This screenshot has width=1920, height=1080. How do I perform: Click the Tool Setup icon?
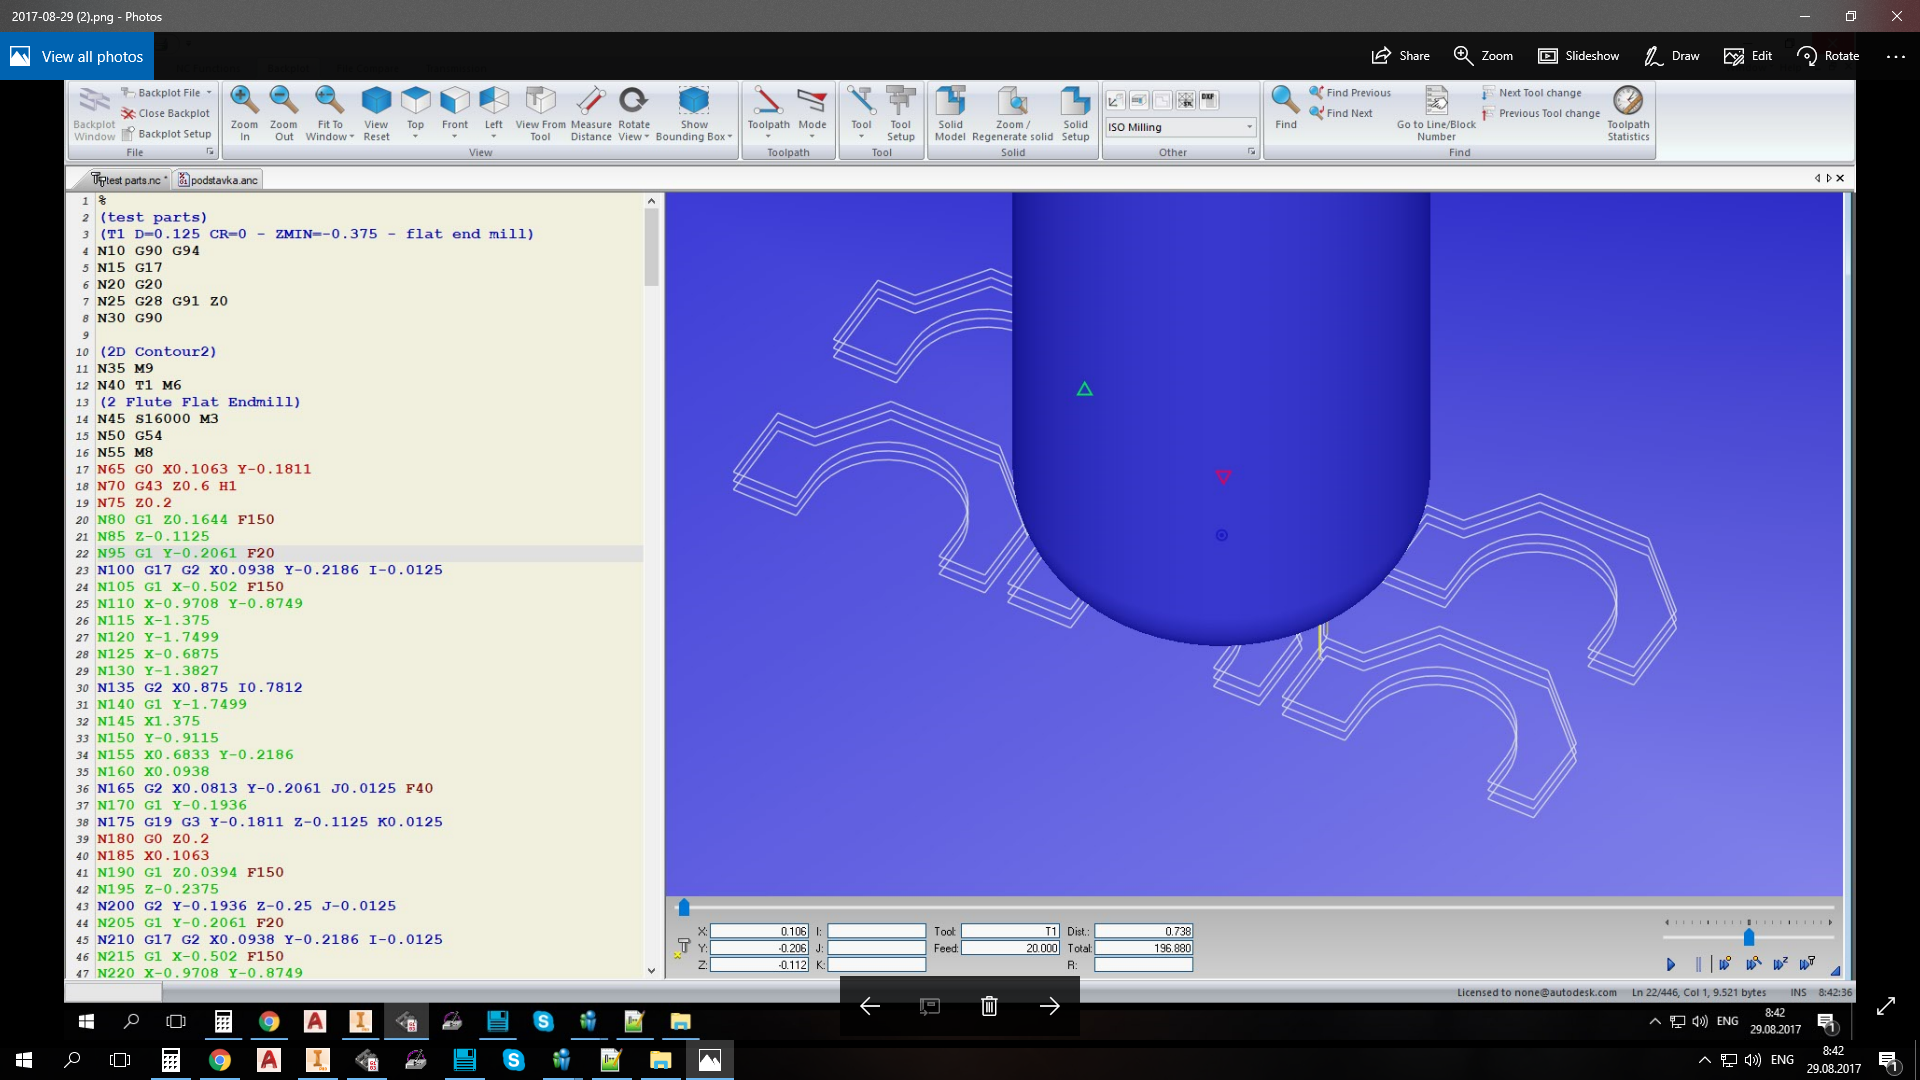901,100
